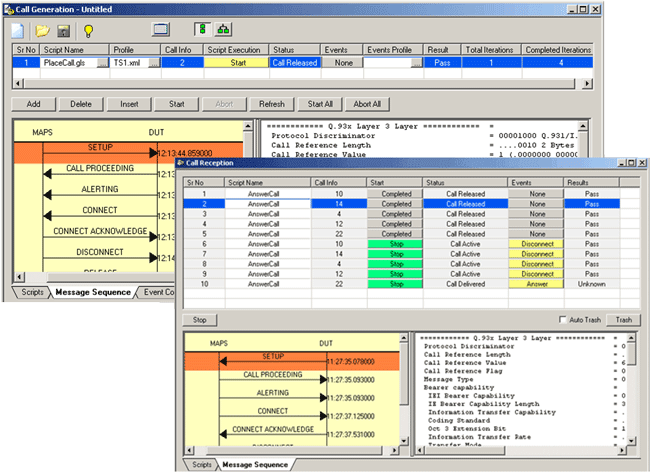The width and height of the screenshot is (650, 472).
Task: Click green Stop cell in row 6
Action: (395, 244)
